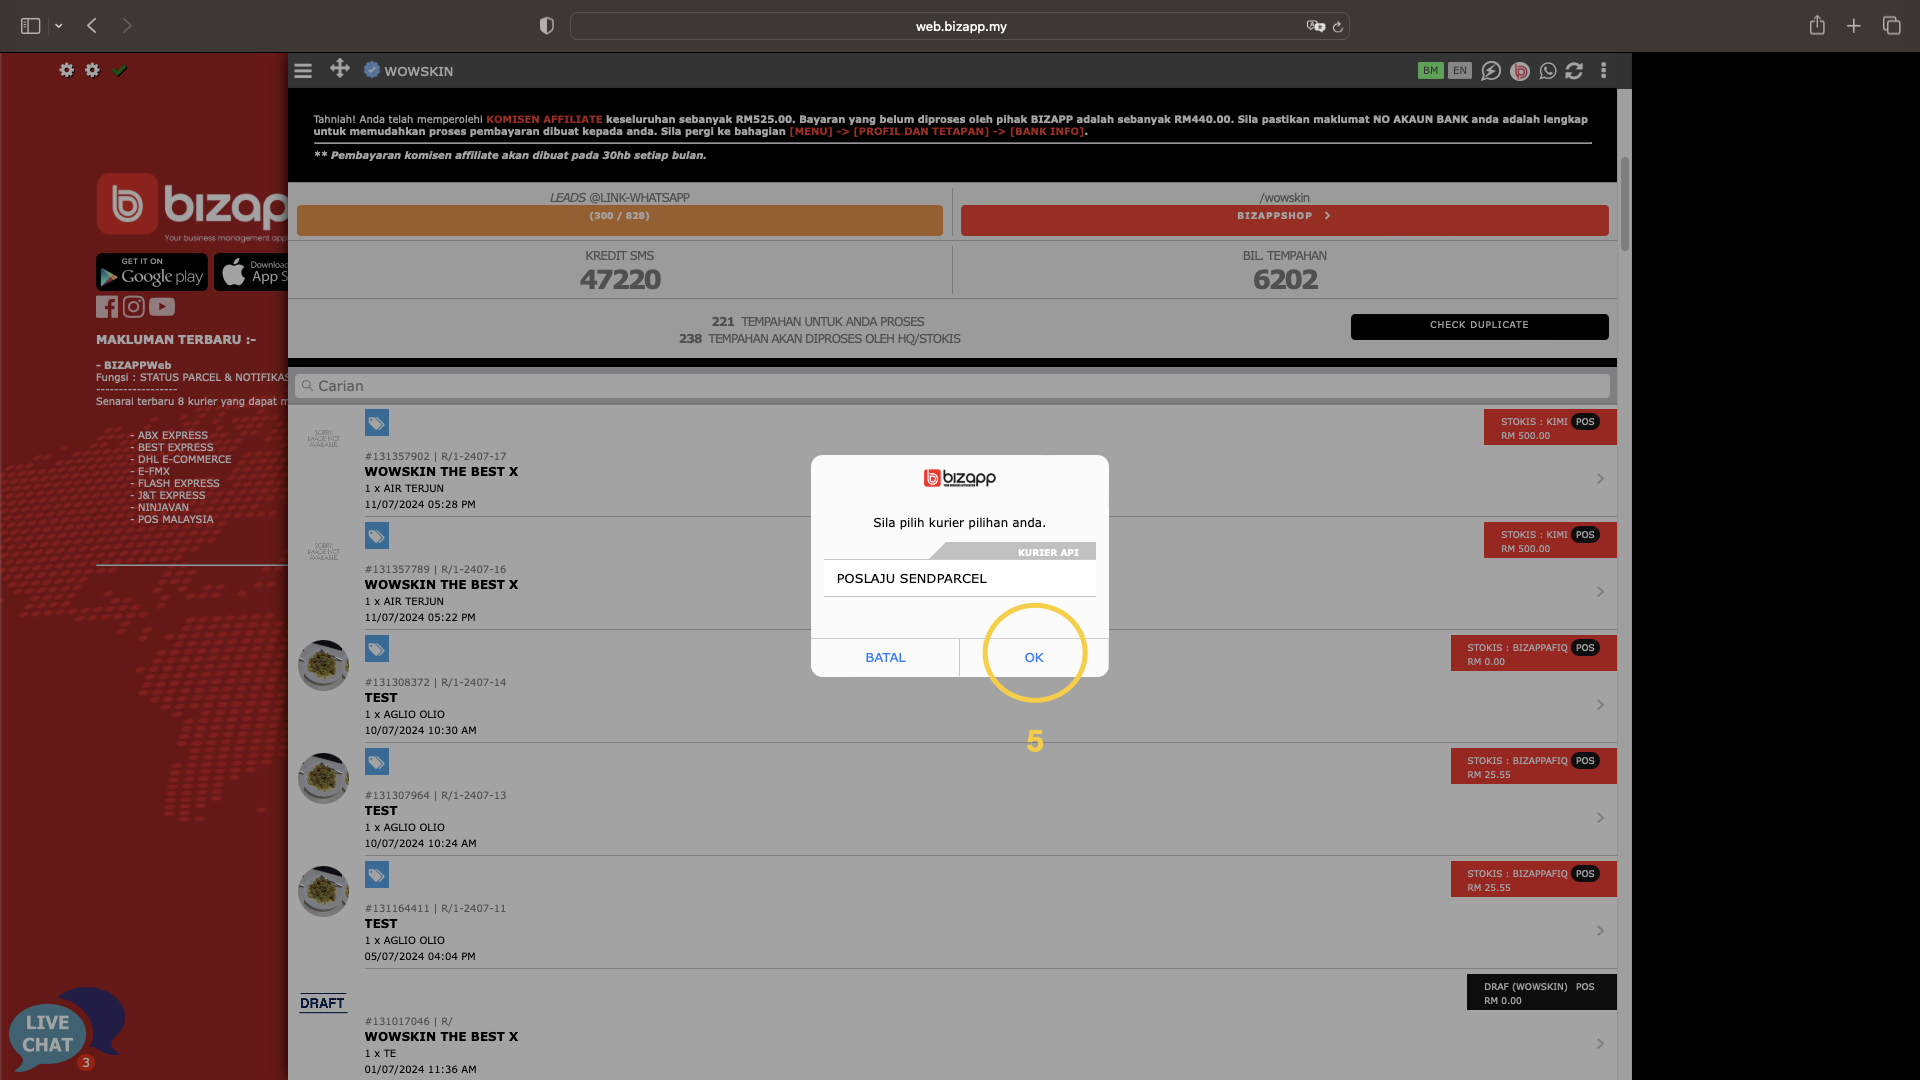Open the BIZAPPSHOP red button

(x=1284, y=220)
